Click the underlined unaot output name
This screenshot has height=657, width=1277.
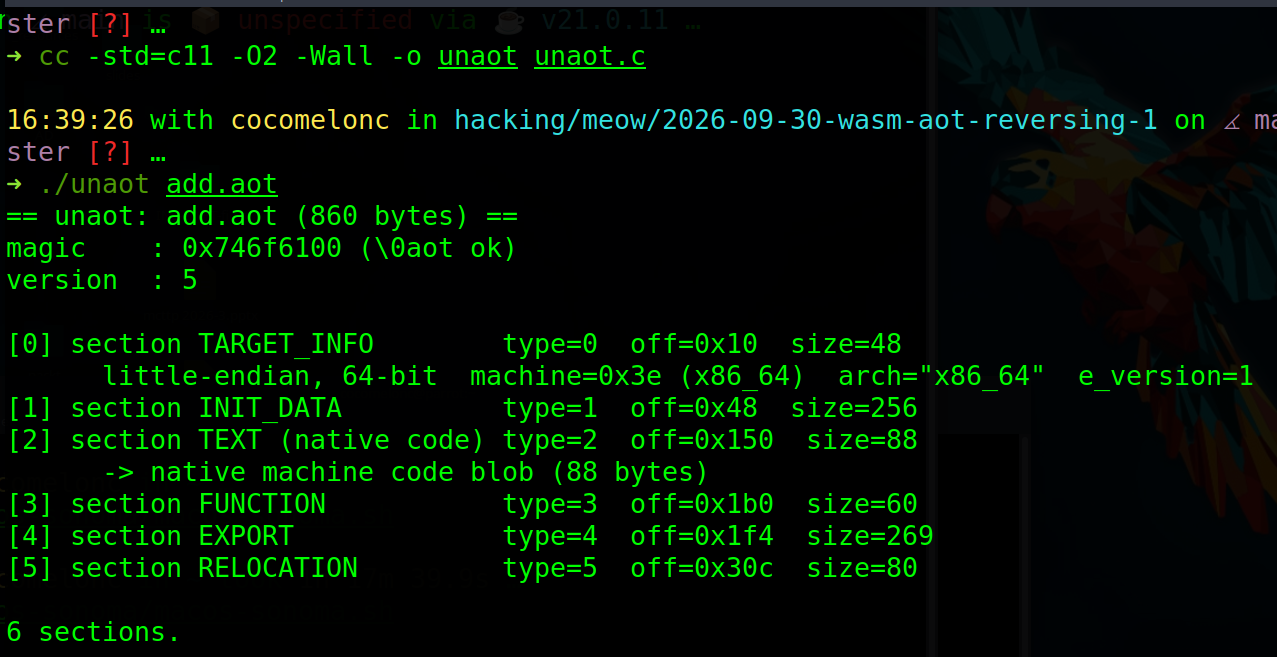coord(478,57)
